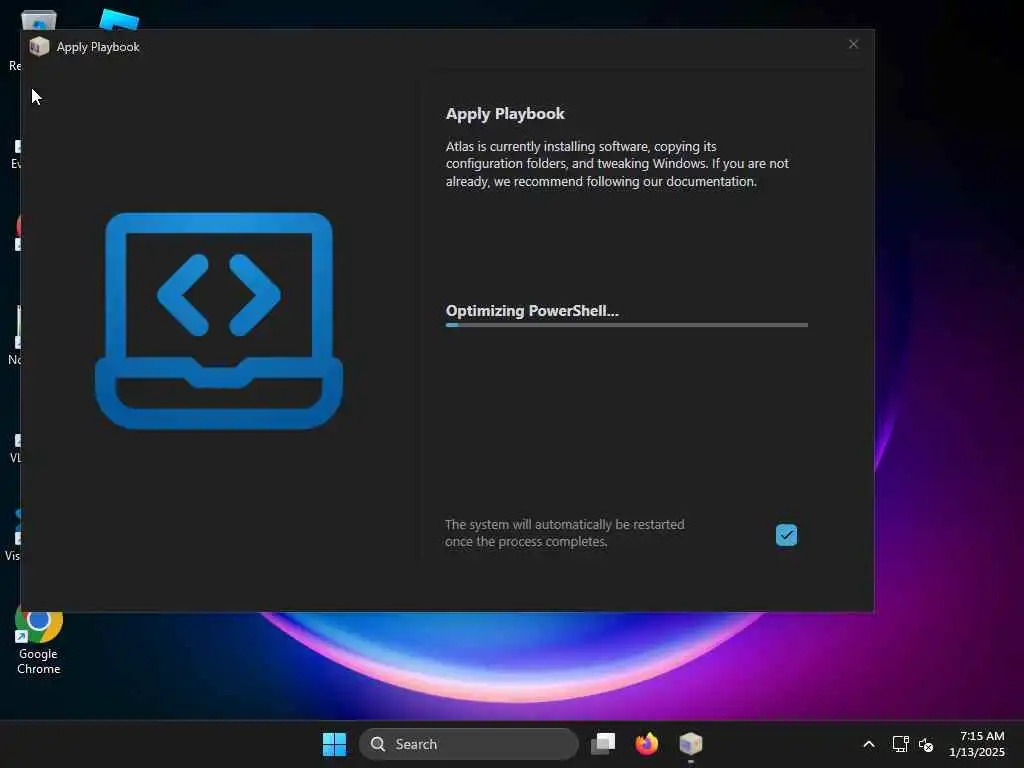Click the Apply Playbook title bar icon
The height and width of the screenshot is (768, 1024).
[39, 46]
